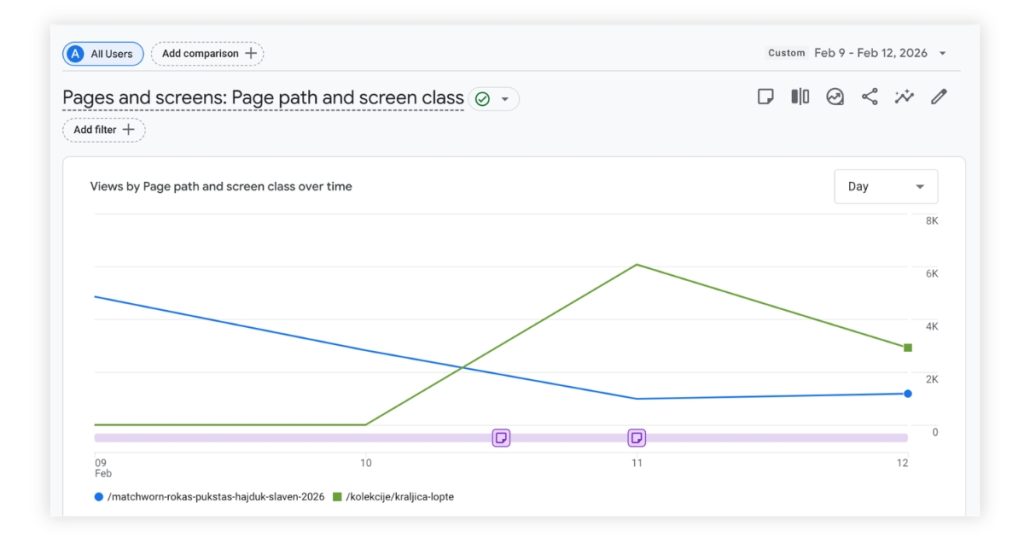
Task: Toggle the /kolekcije/kraljica-lopte legend series
Action: [393, 496]
